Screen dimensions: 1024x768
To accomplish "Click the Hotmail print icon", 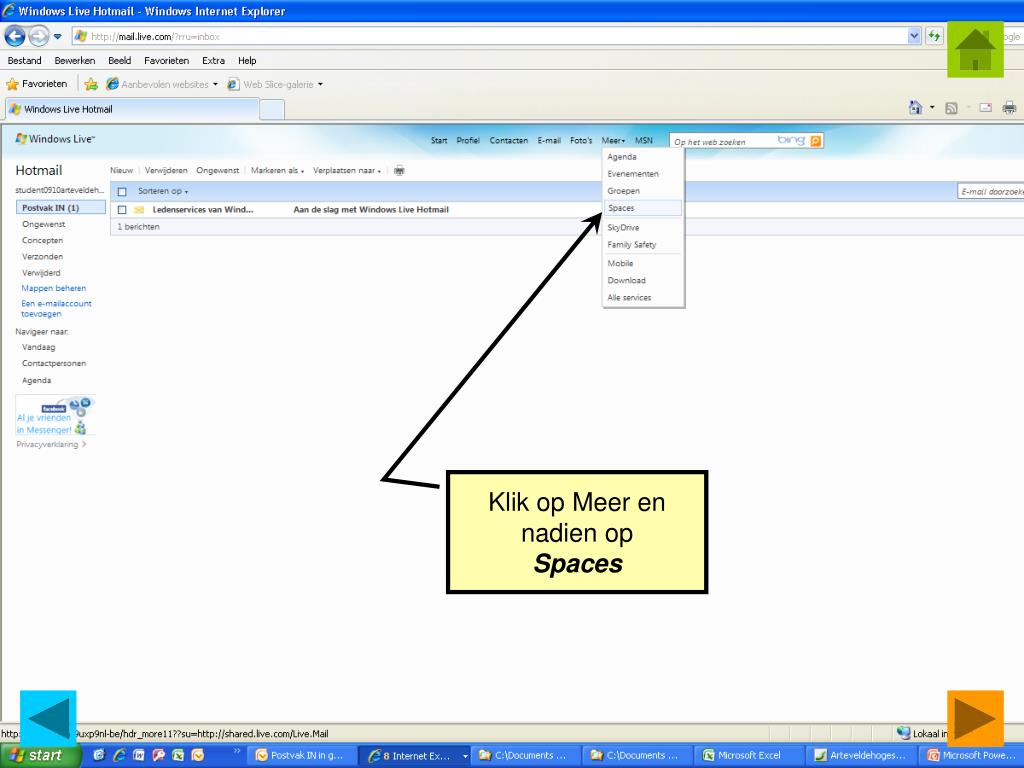I will click(399, 170).
